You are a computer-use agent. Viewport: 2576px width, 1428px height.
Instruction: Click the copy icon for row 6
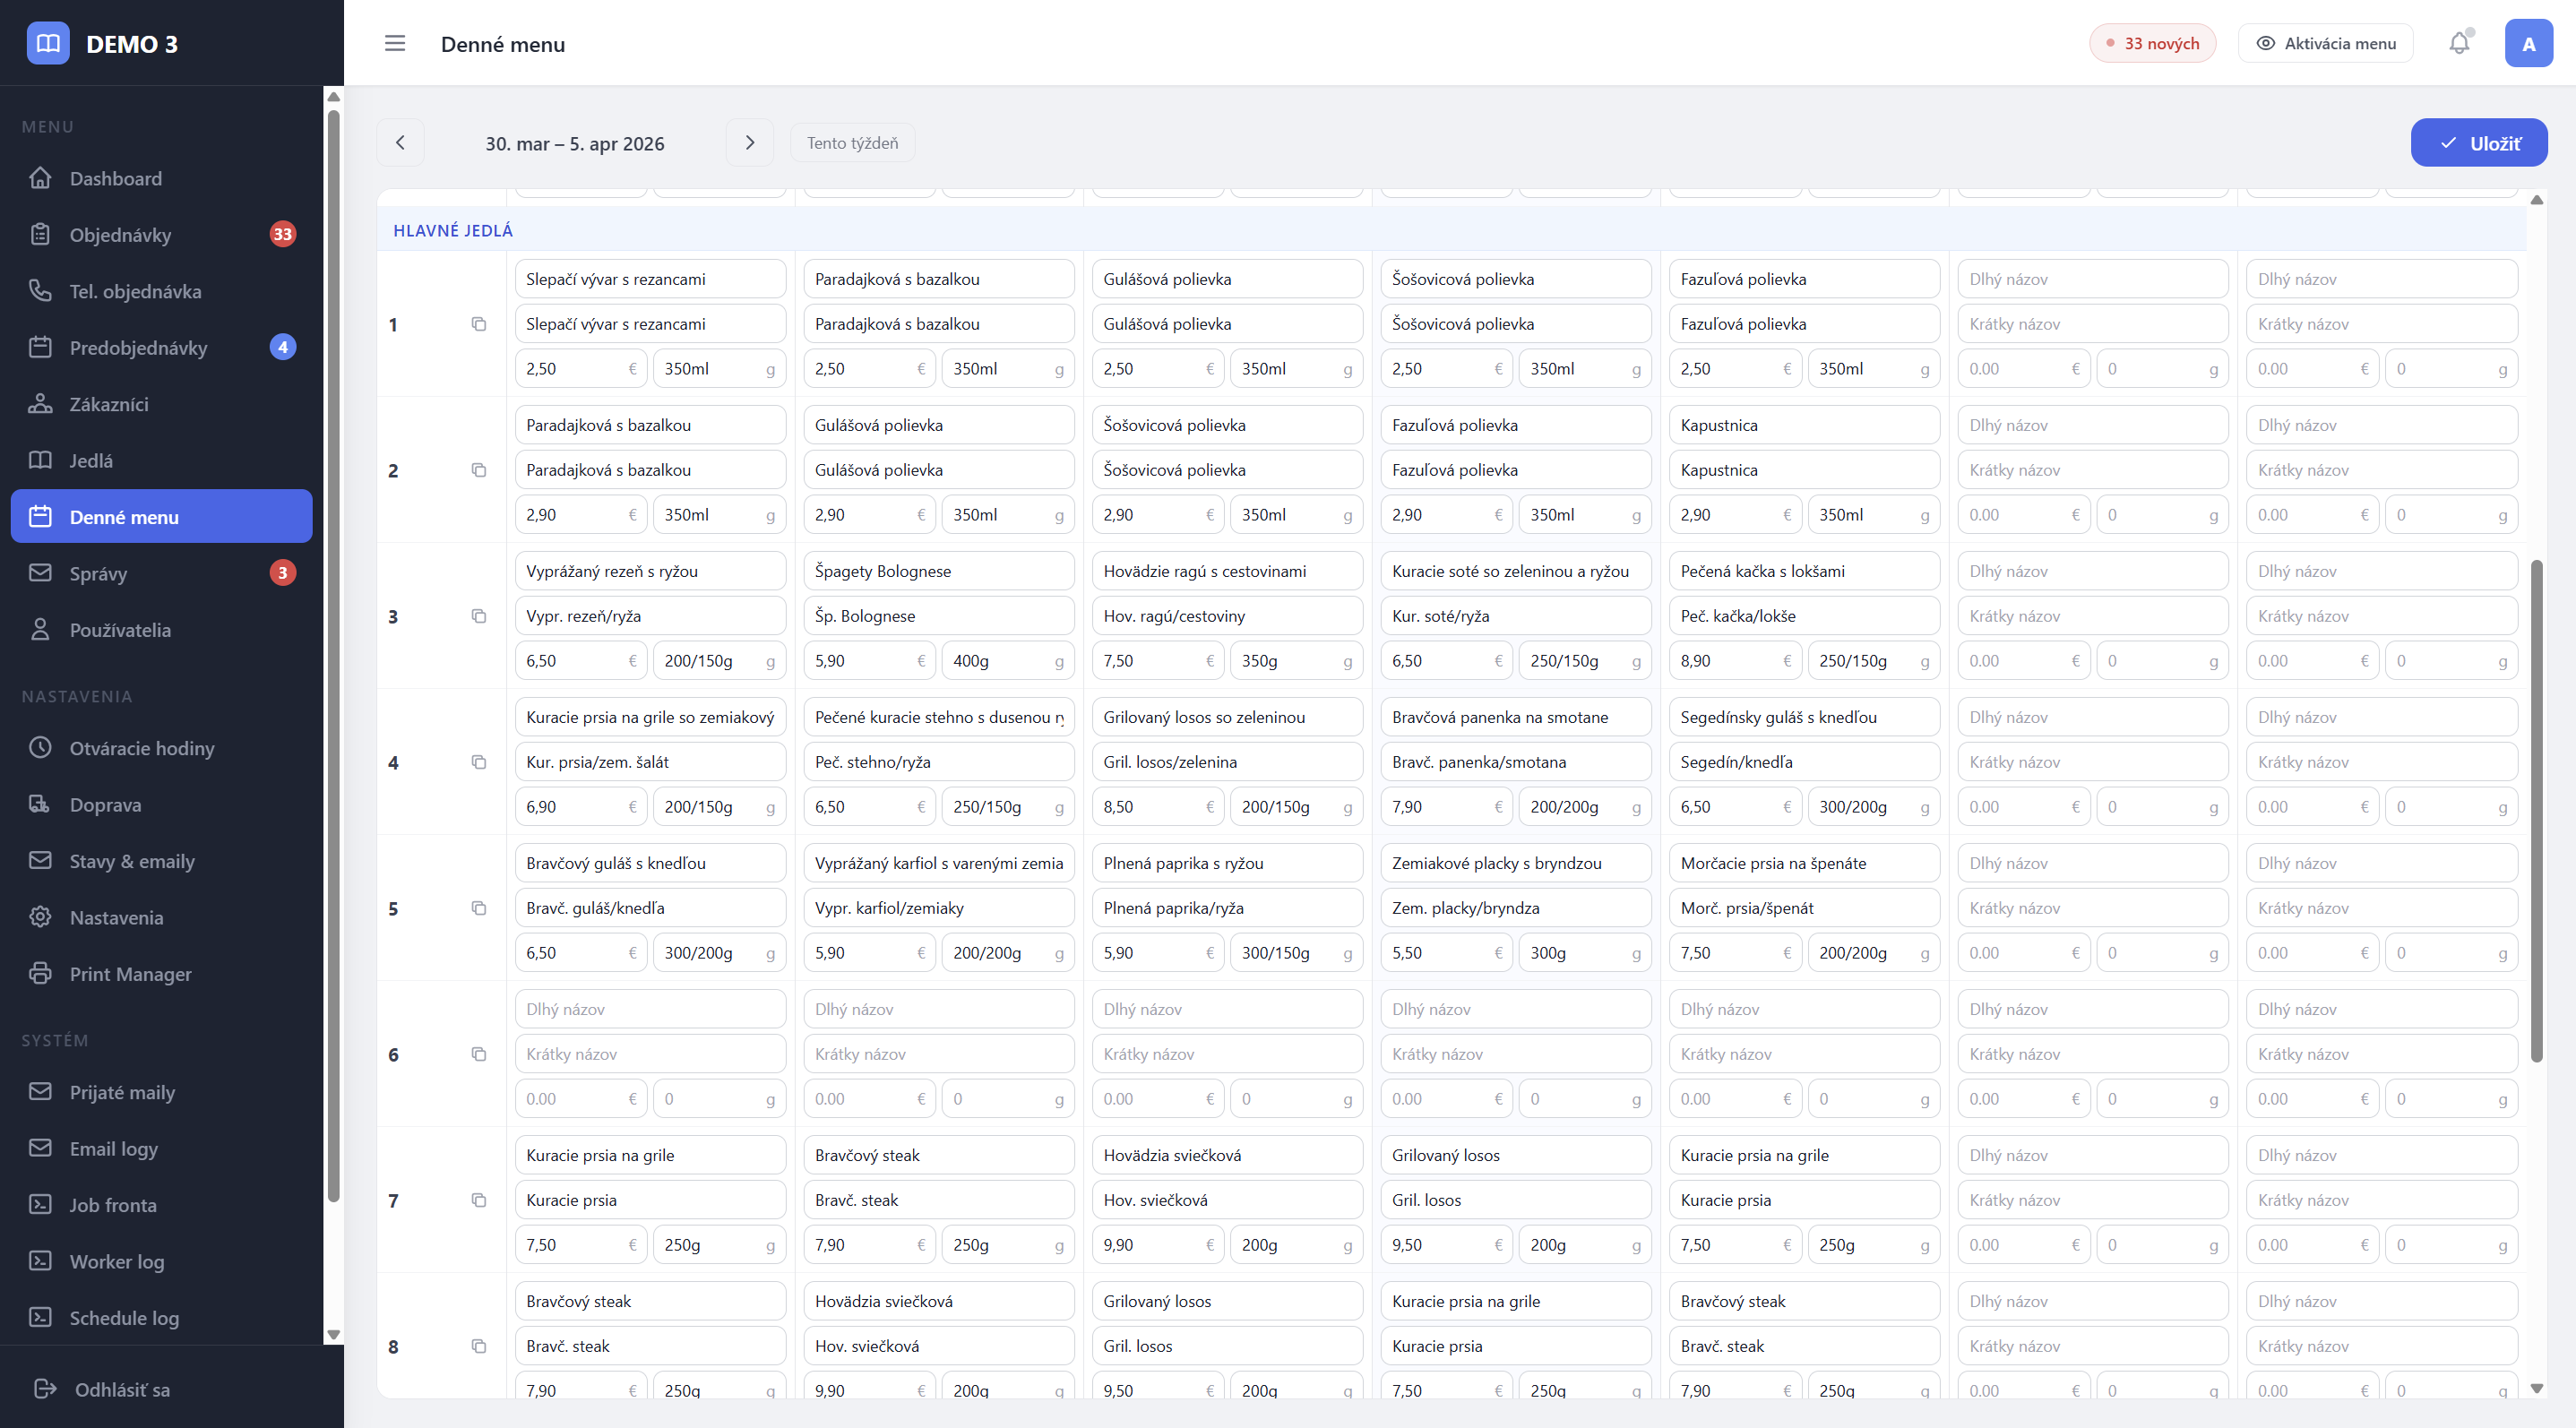(x=479, y=1054)
